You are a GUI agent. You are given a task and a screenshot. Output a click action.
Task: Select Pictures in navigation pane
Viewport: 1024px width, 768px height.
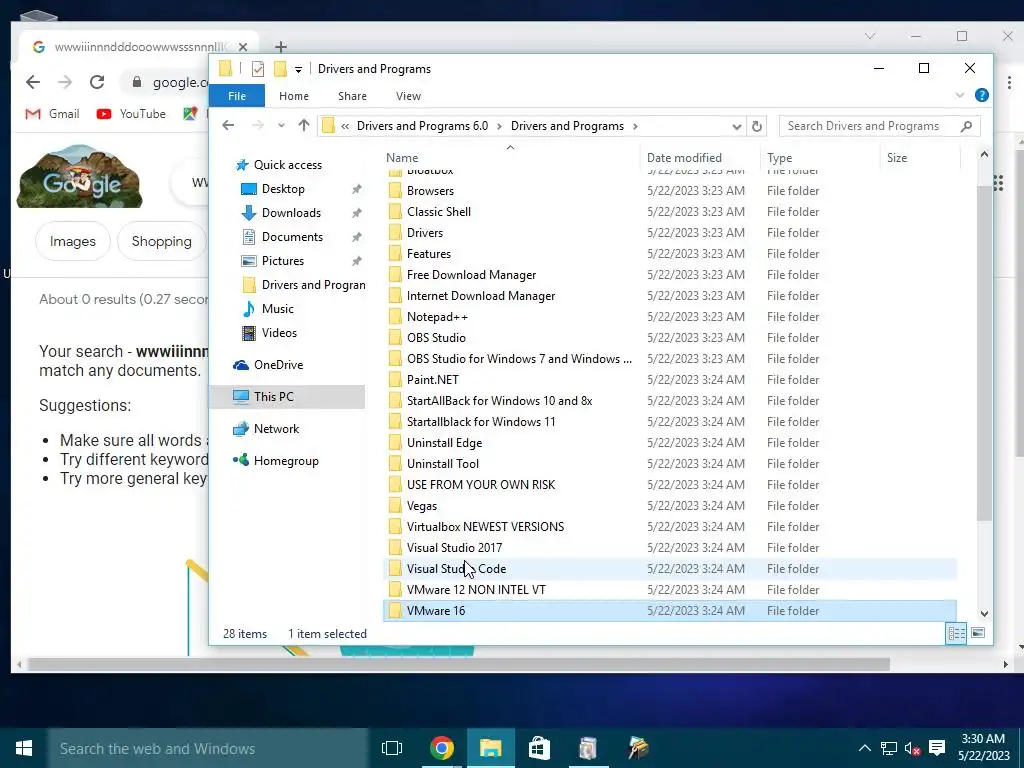[283, 261]
